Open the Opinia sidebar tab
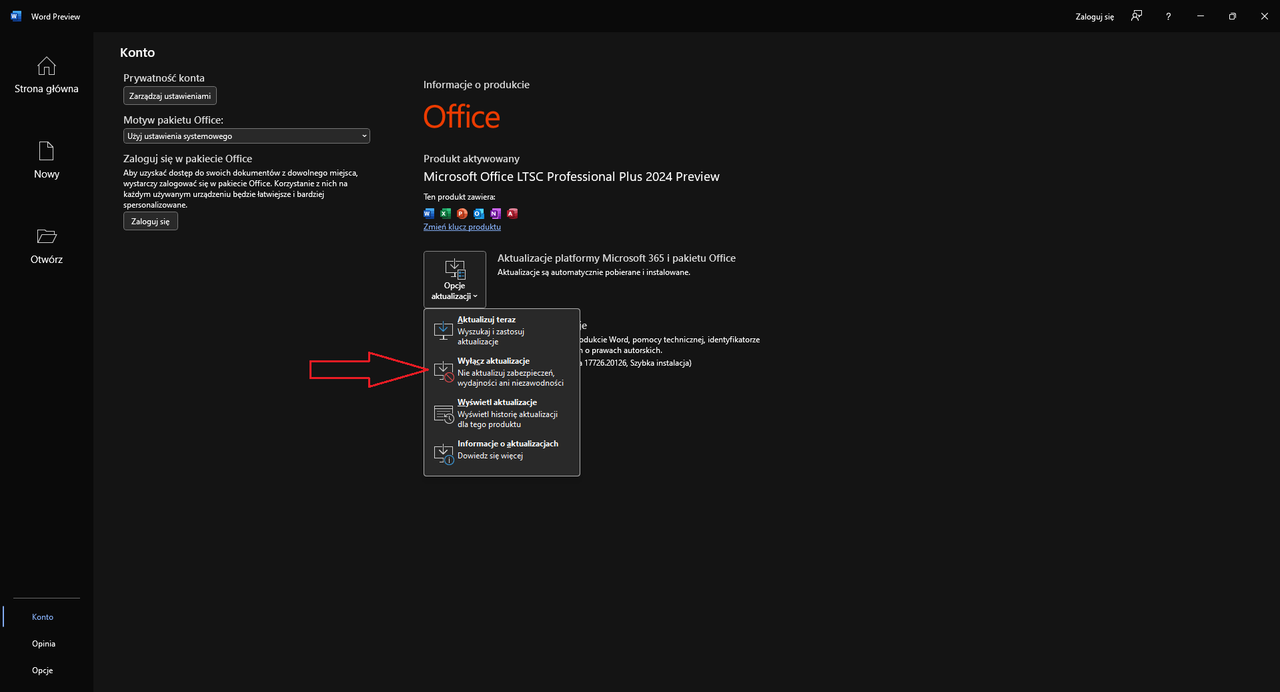 pos(43,644)
